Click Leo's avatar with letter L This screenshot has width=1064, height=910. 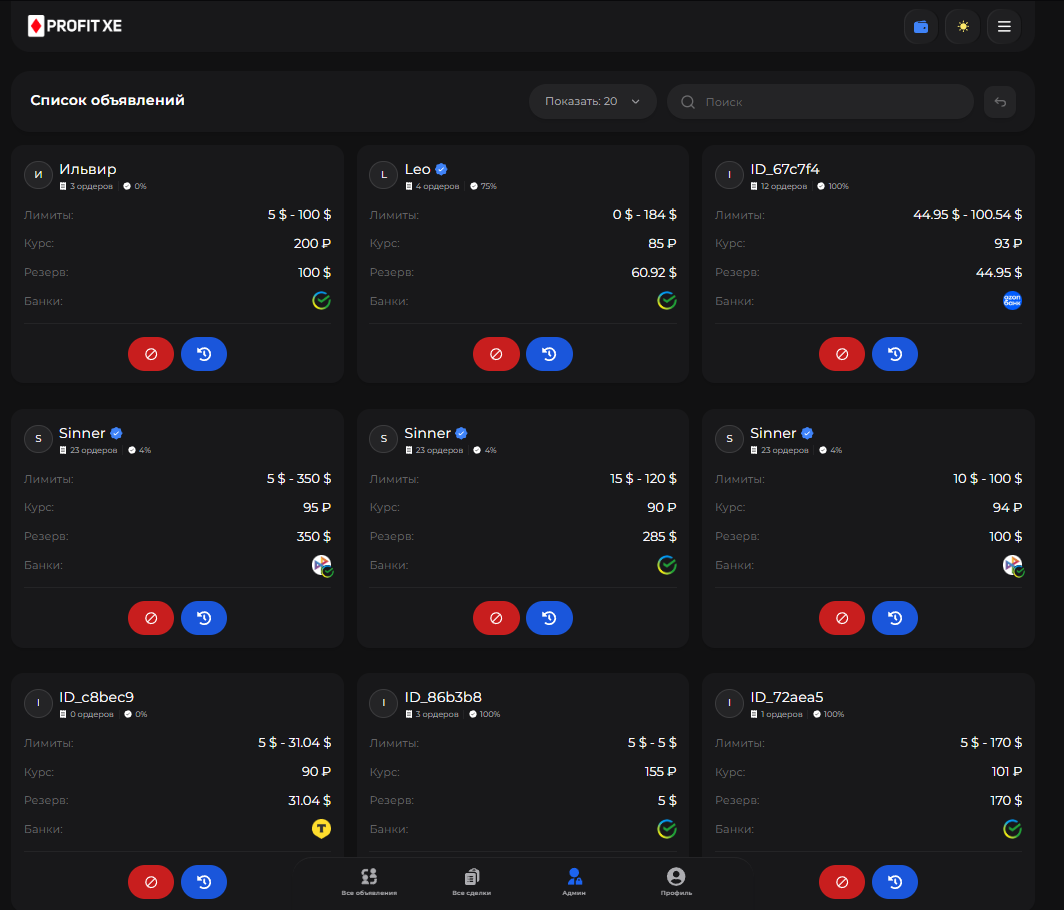click(383, 174)
